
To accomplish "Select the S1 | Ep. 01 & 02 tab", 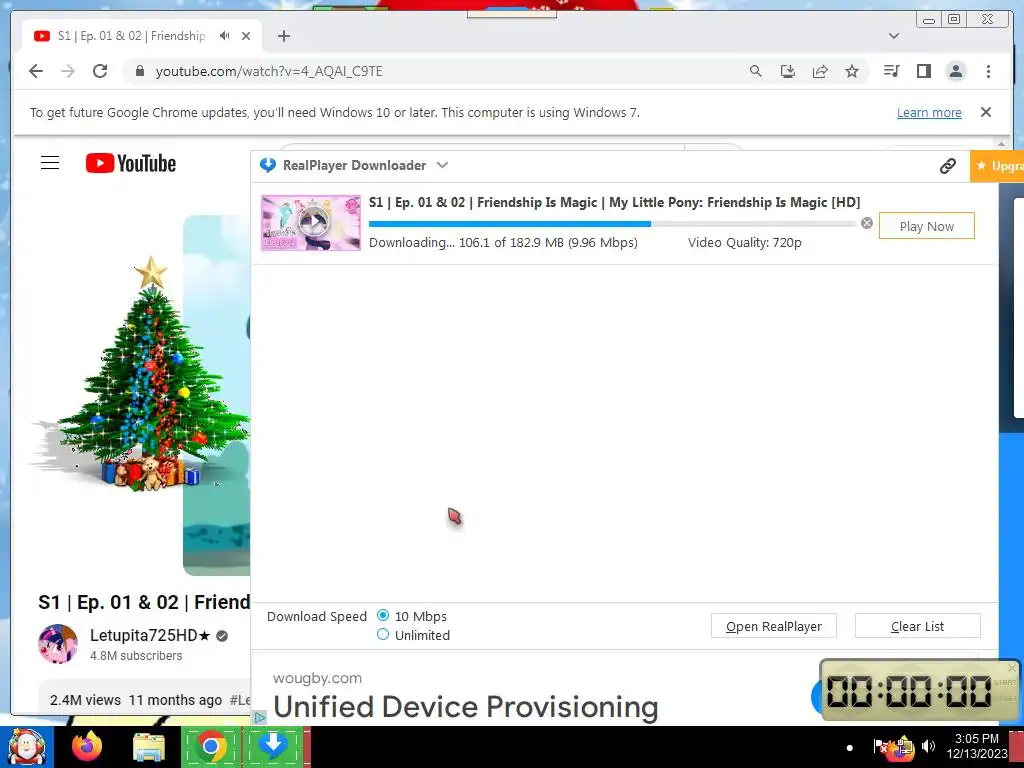I will click(131, 36).
